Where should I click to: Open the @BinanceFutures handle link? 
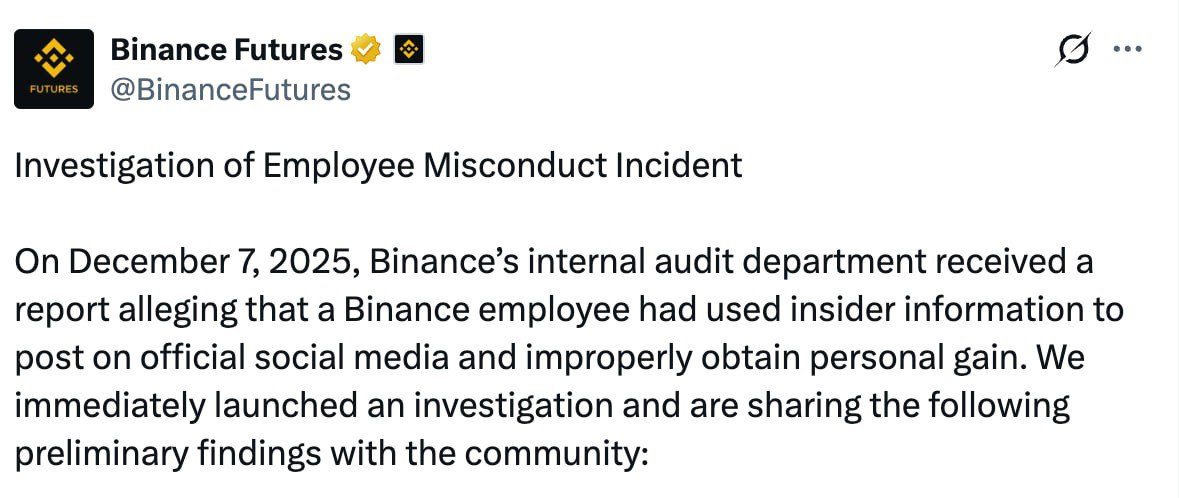pyautogui.click(x=230, y=90)
